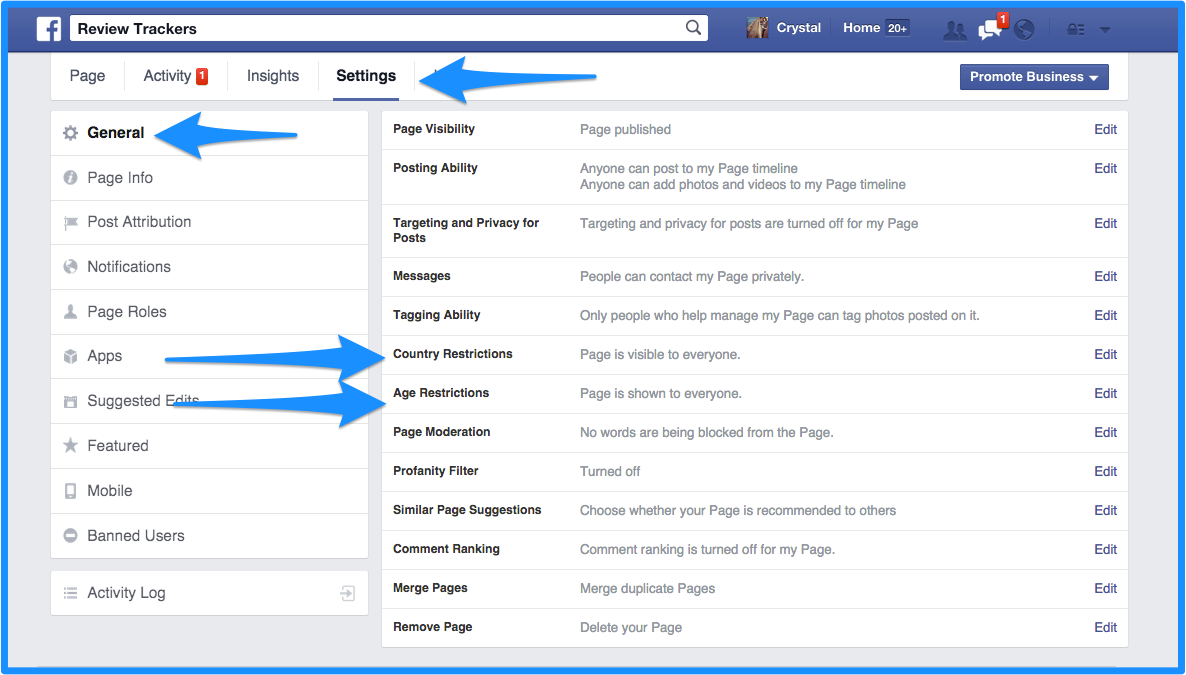
Task: Open the messages icon with notification badge
Action: click(x=990, y=29)
